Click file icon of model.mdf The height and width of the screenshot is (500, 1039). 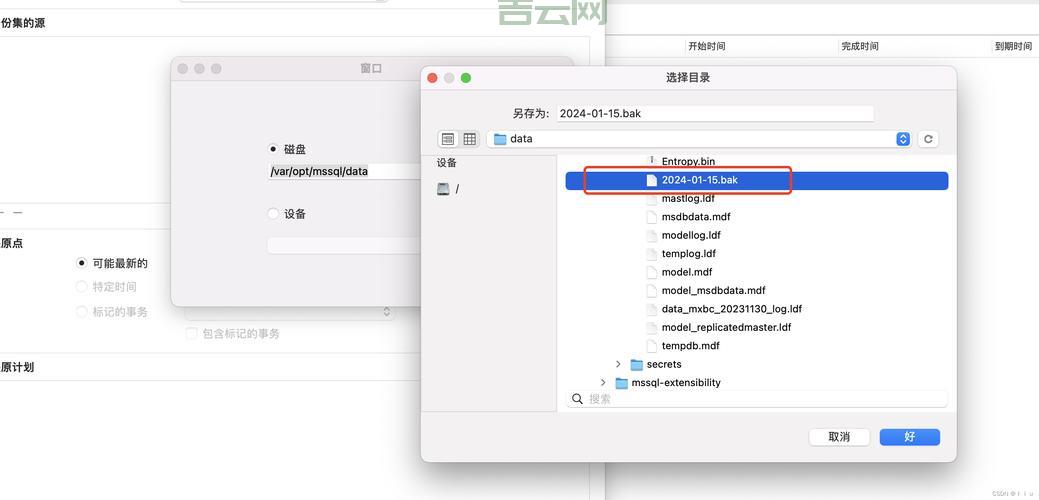(652, 272)
